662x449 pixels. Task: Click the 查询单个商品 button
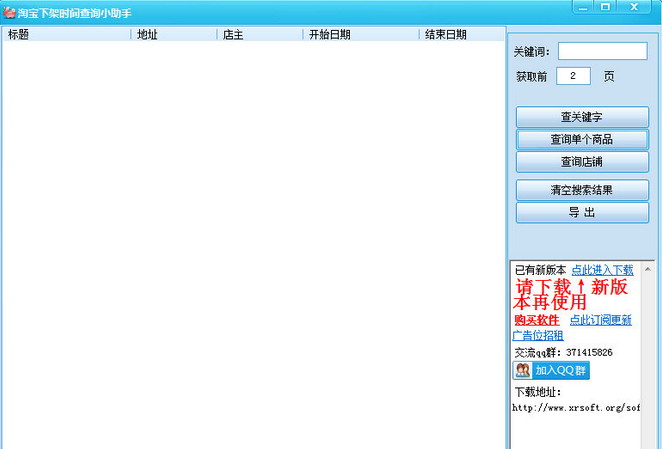point(582,139)
